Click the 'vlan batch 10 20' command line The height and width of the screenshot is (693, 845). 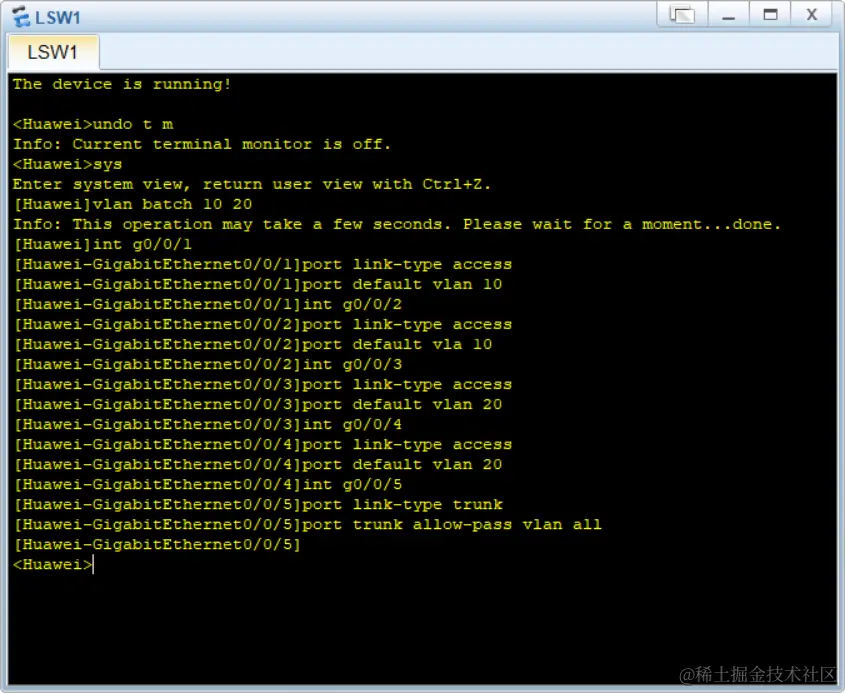pos(133,204)
